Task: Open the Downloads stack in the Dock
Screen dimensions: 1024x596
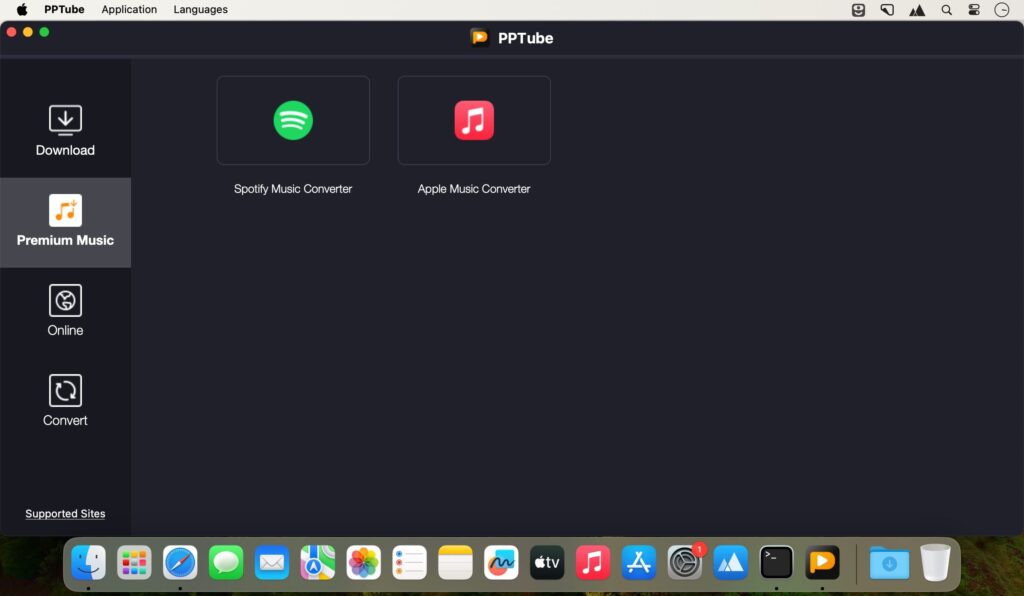Action: tap(888, 562)
